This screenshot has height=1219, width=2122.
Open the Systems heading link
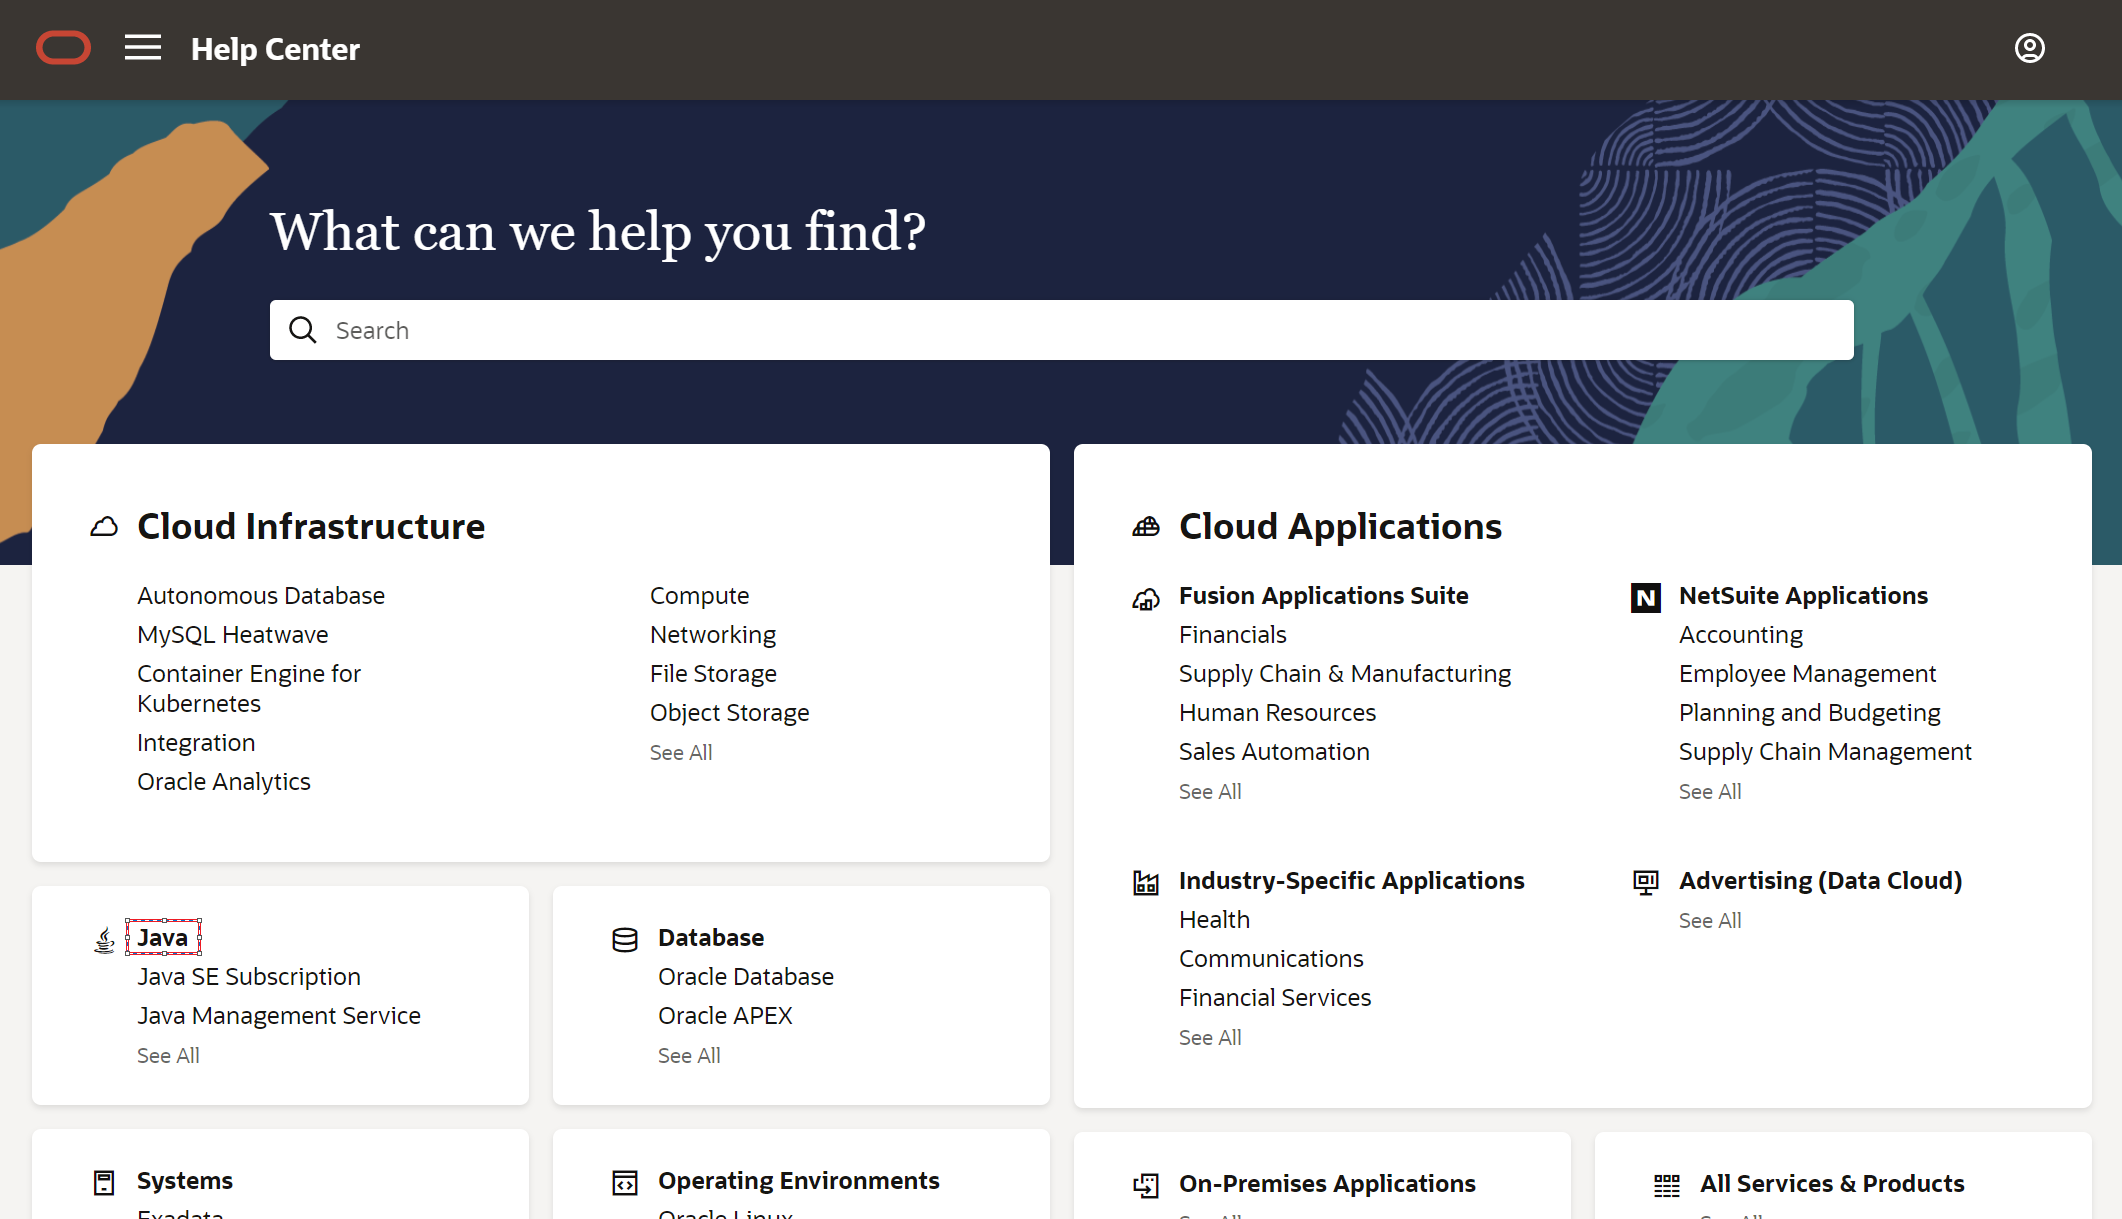(185, 1181)
